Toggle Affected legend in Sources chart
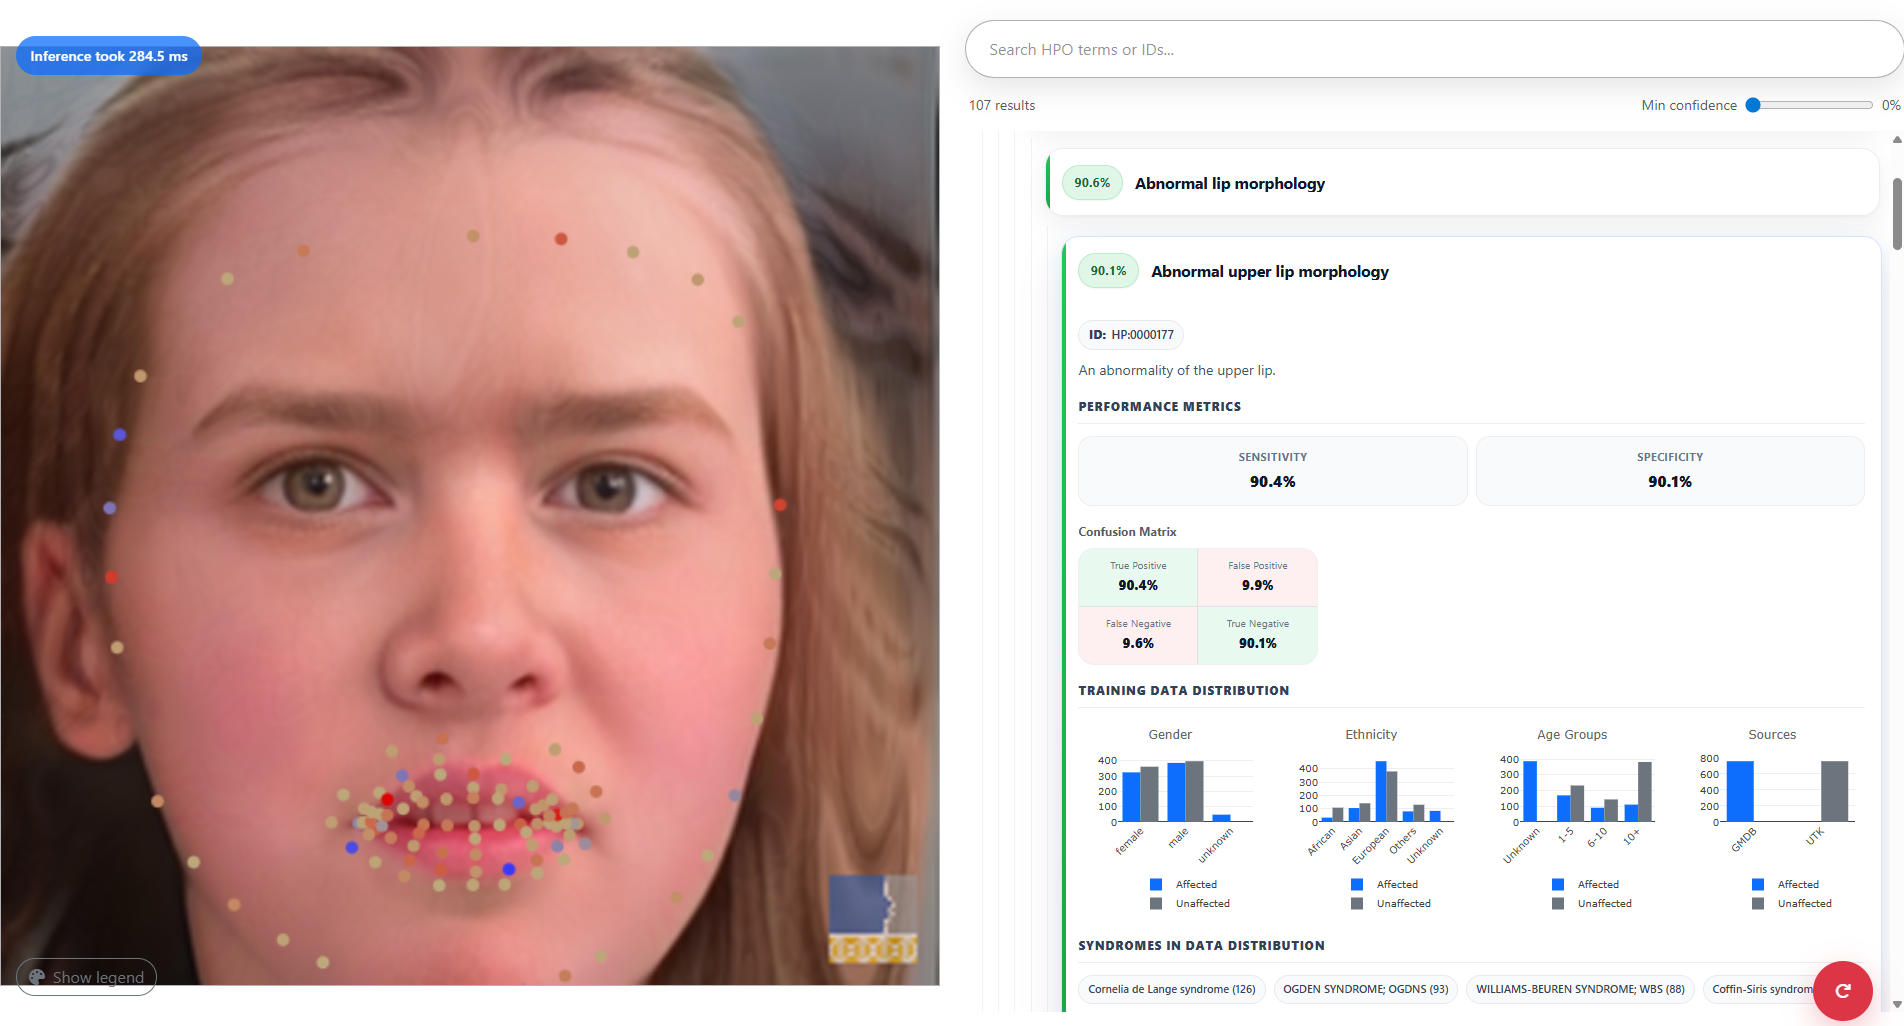The height and width of the screenshot is (1026, 1904). (x=1786, y=884)
